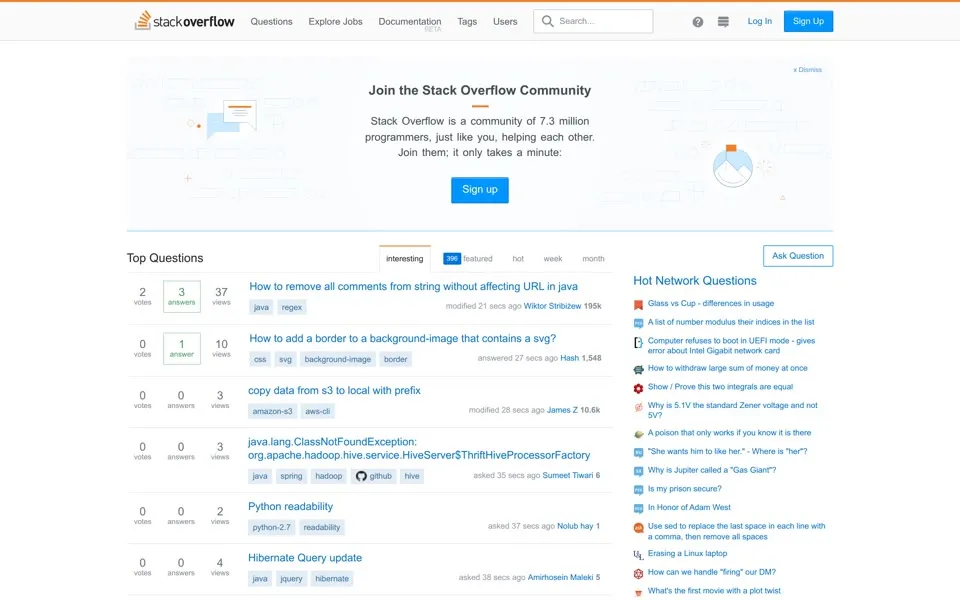Click the hadoop tag
The image size is (960, 600).
point(329,476)
